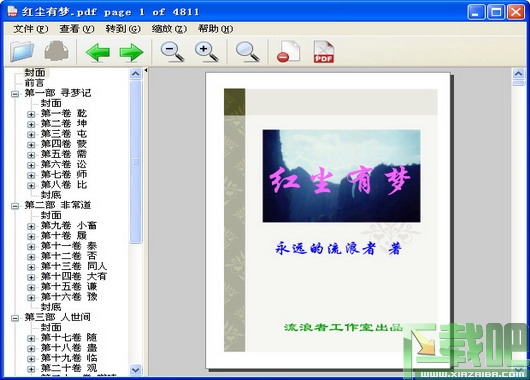This screenshot has height=380, width=530.
Task: Click the plain magnifier search icon
Action: tap(247, 52)
